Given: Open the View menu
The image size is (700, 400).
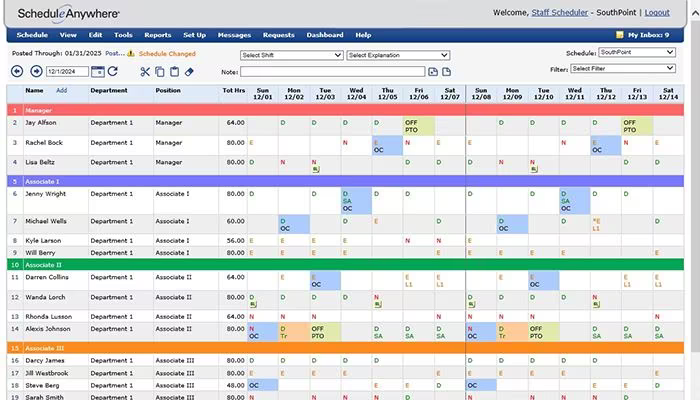Looking at the screenshot, I should (x=68, y=35).
